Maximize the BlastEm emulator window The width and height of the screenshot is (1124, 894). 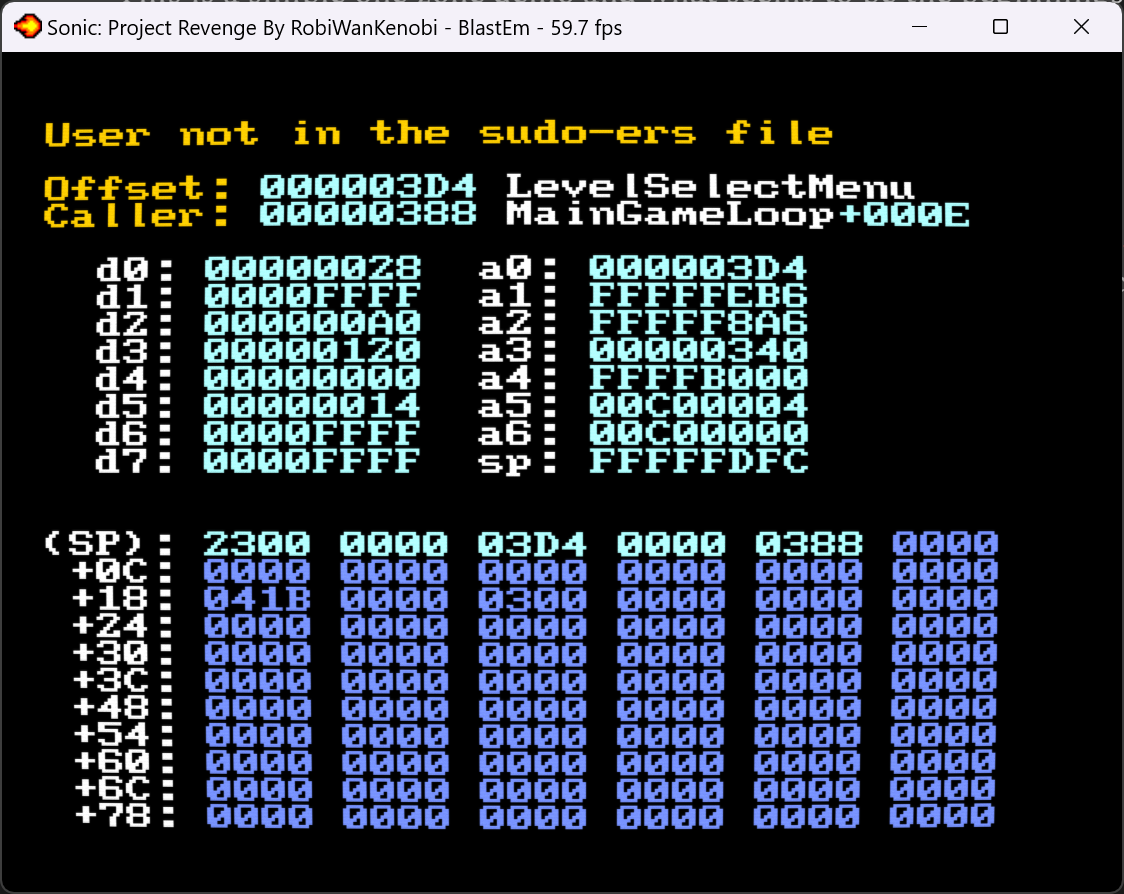(999, 27)
